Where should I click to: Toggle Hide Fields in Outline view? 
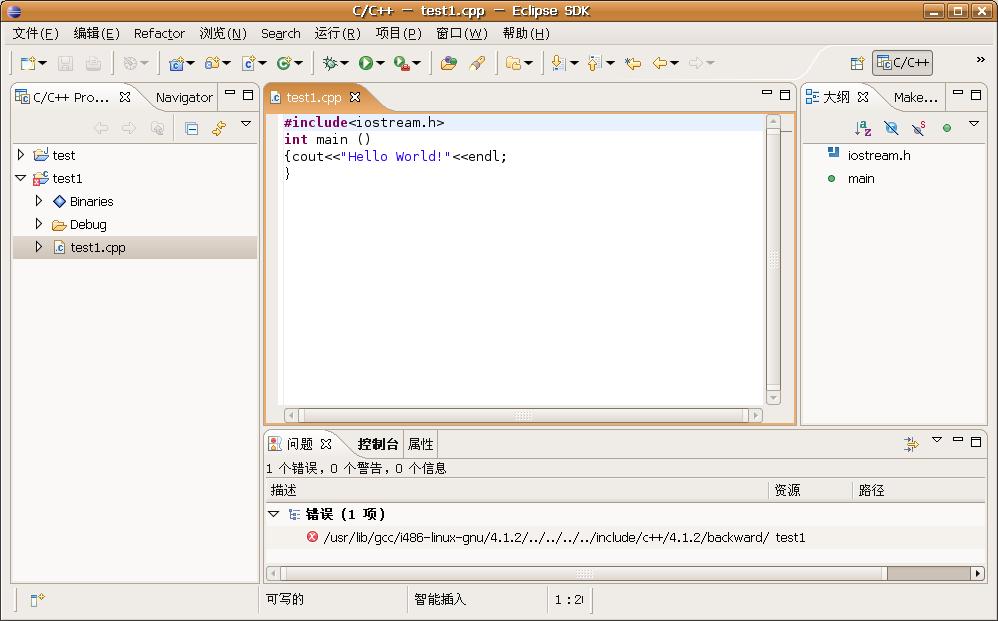tap(891, 128)
